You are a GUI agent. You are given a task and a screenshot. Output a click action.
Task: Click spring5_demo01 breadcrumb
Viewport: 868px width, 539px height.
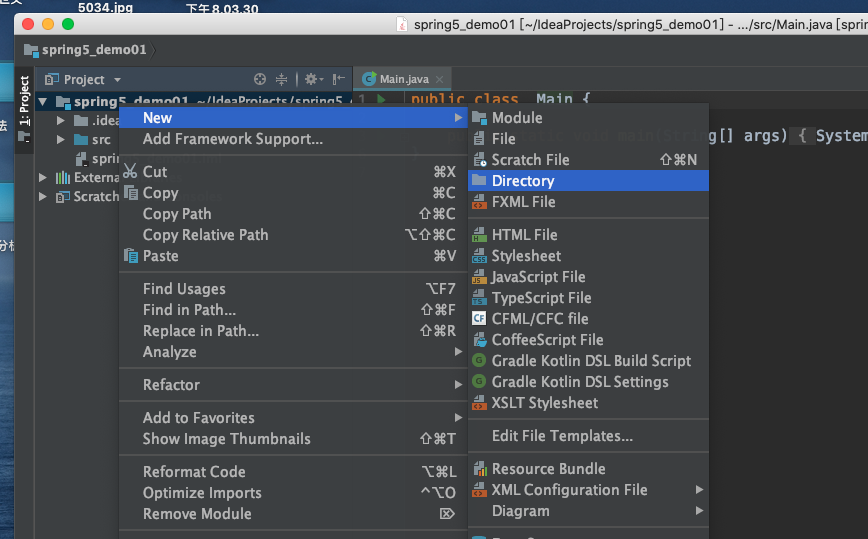85,50
